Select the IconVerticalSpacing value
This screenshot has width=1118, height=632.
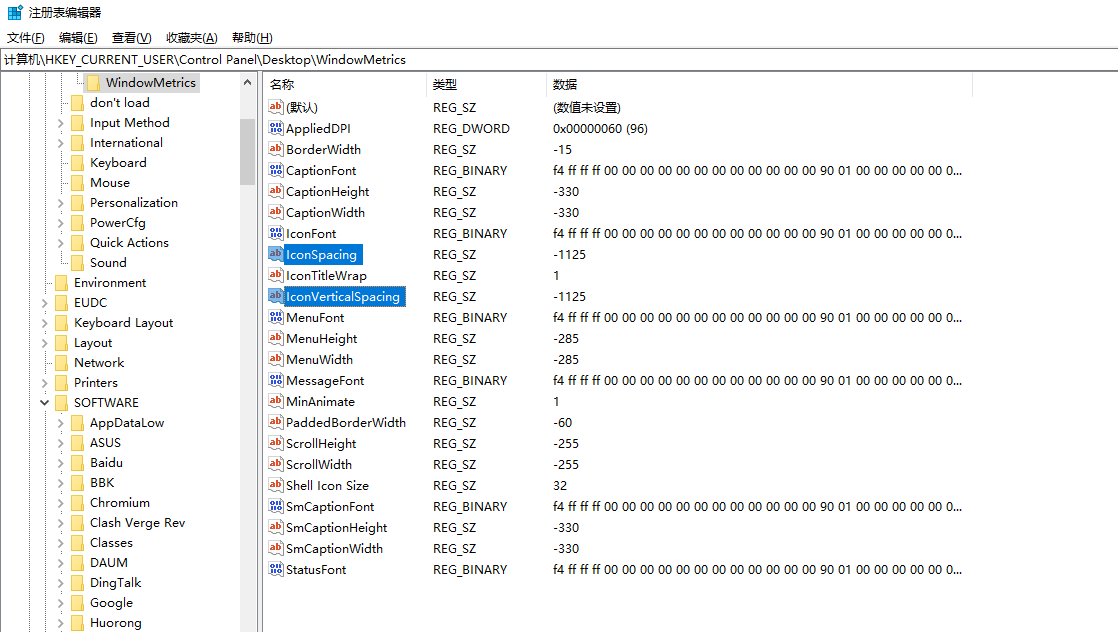point(342,296)
